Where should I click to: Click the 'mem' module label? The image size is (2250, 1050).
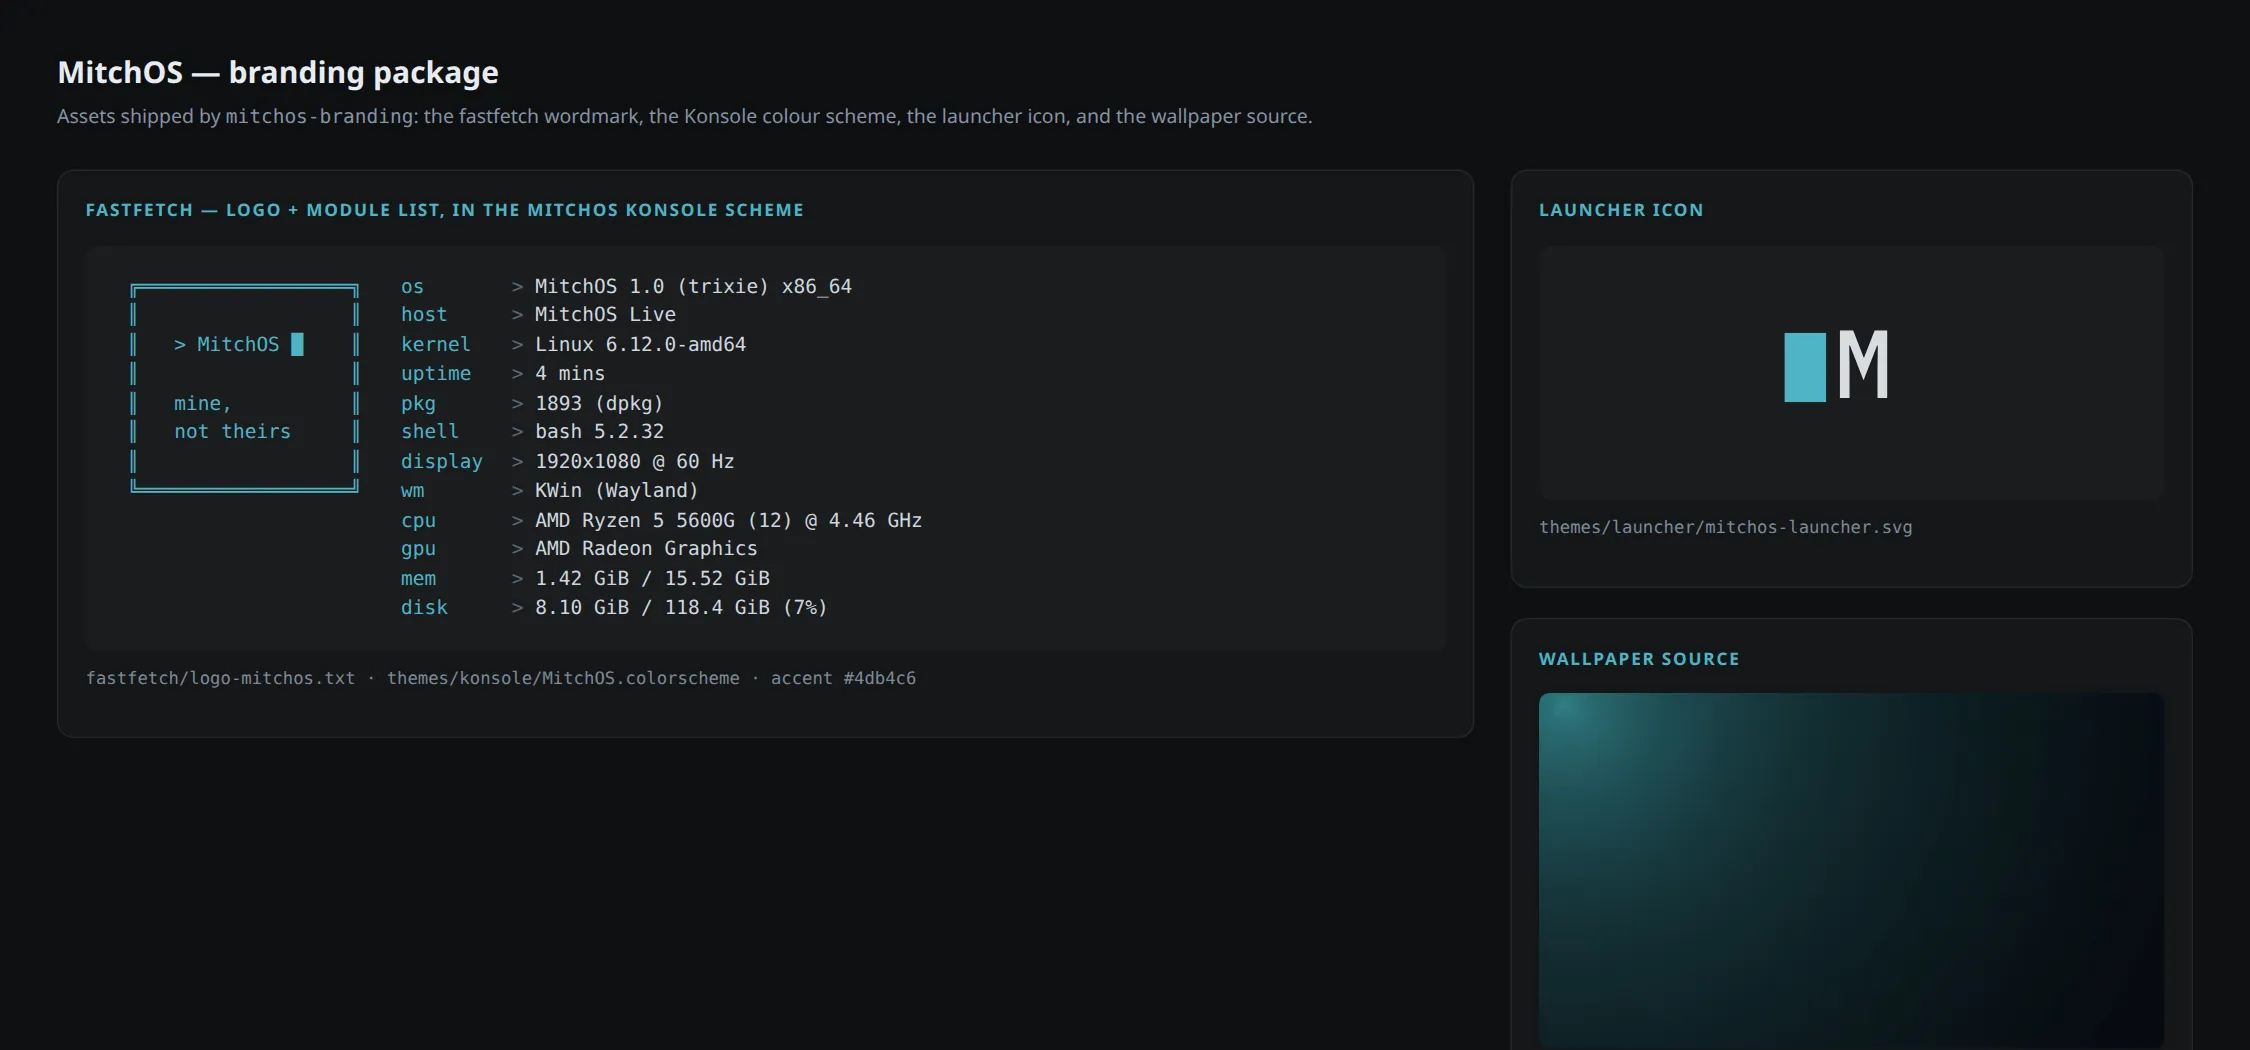(x=418, y=579)
